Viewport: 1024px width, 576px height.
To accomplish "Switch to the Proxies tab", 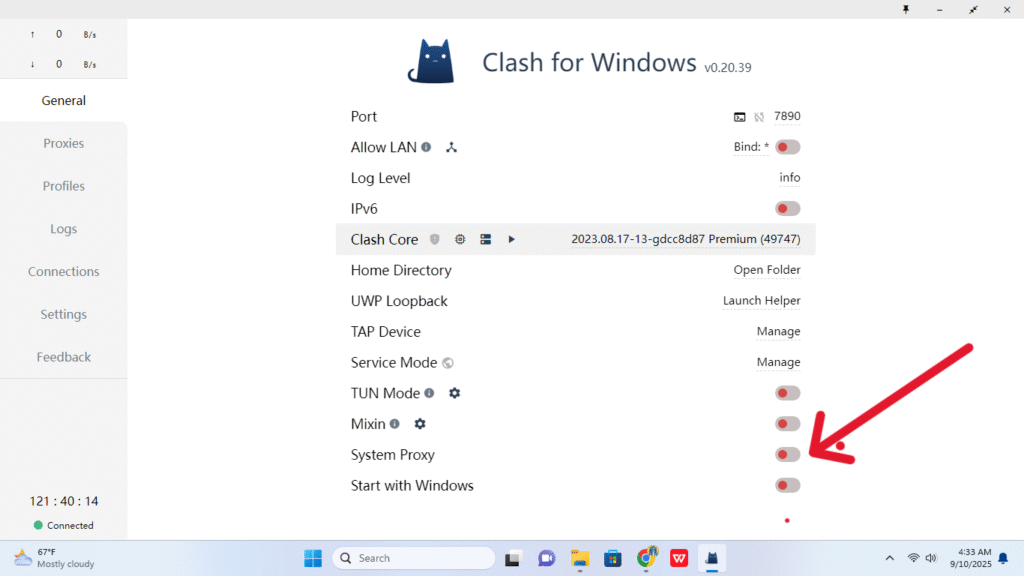I will [x=63, y=143].
